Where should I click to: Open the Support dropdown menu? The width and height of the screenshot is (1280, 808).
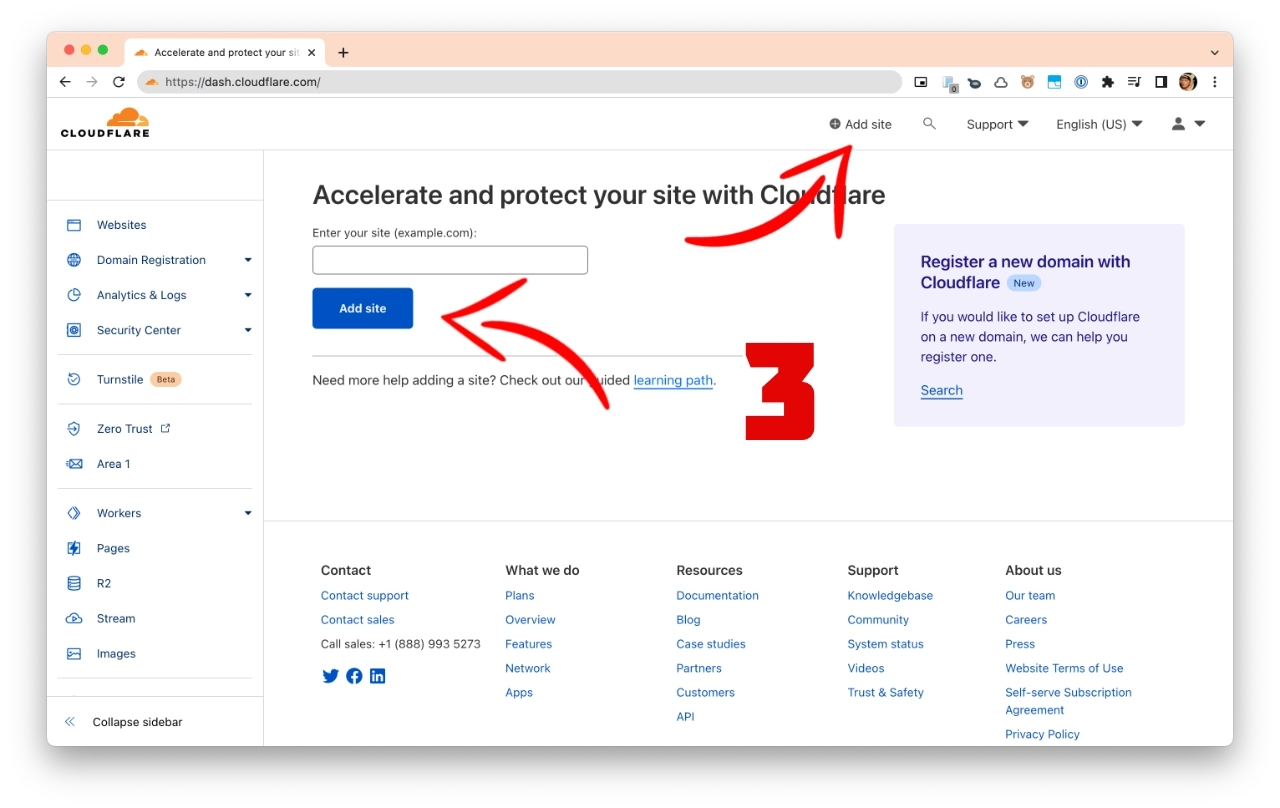(x=997, y=124)
